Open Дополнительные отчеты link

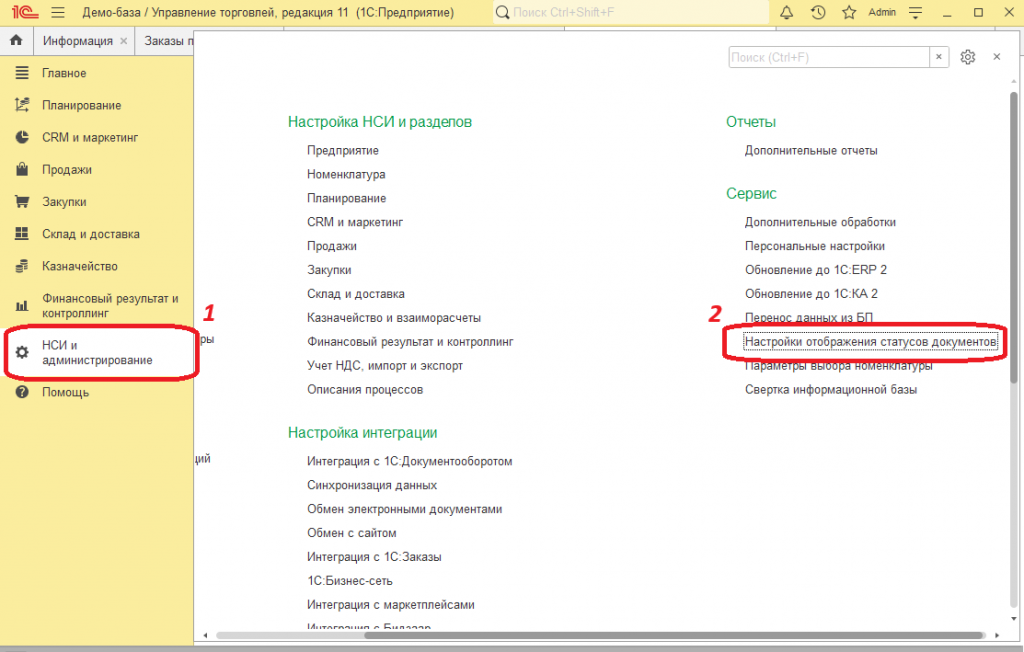point(811,150)
